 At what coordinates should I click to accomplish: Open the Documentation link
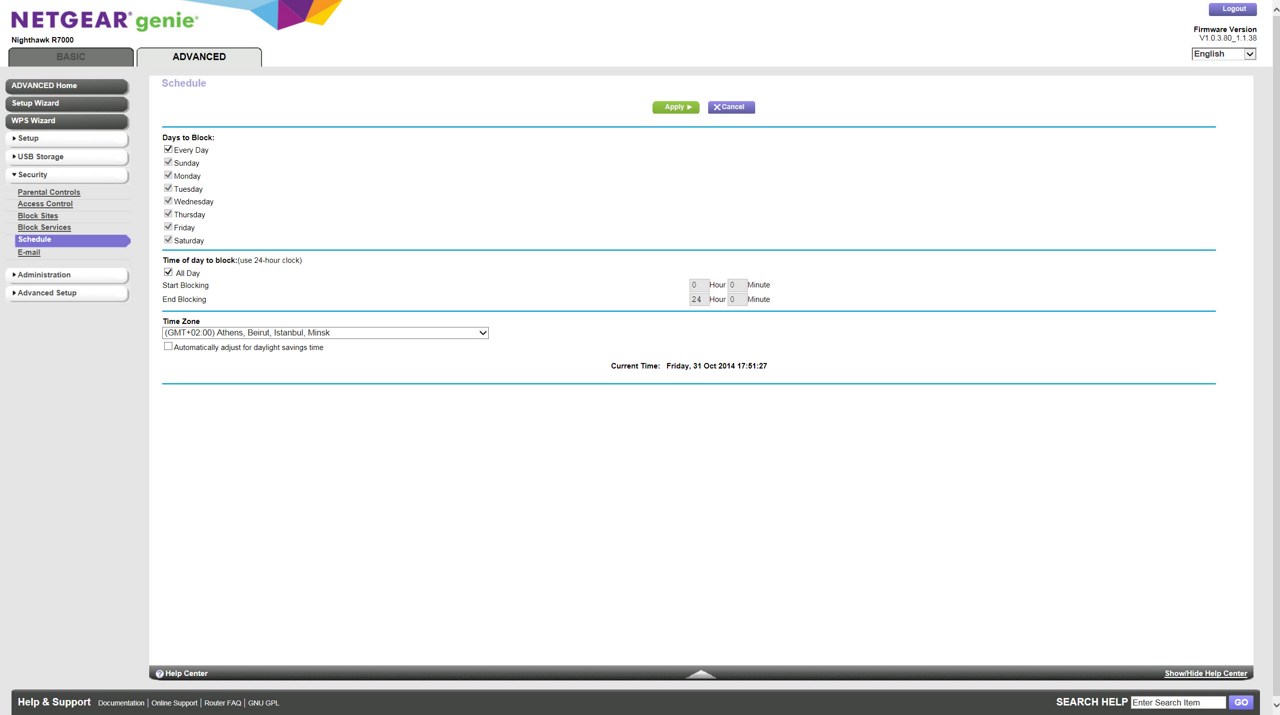pos(121,703)
